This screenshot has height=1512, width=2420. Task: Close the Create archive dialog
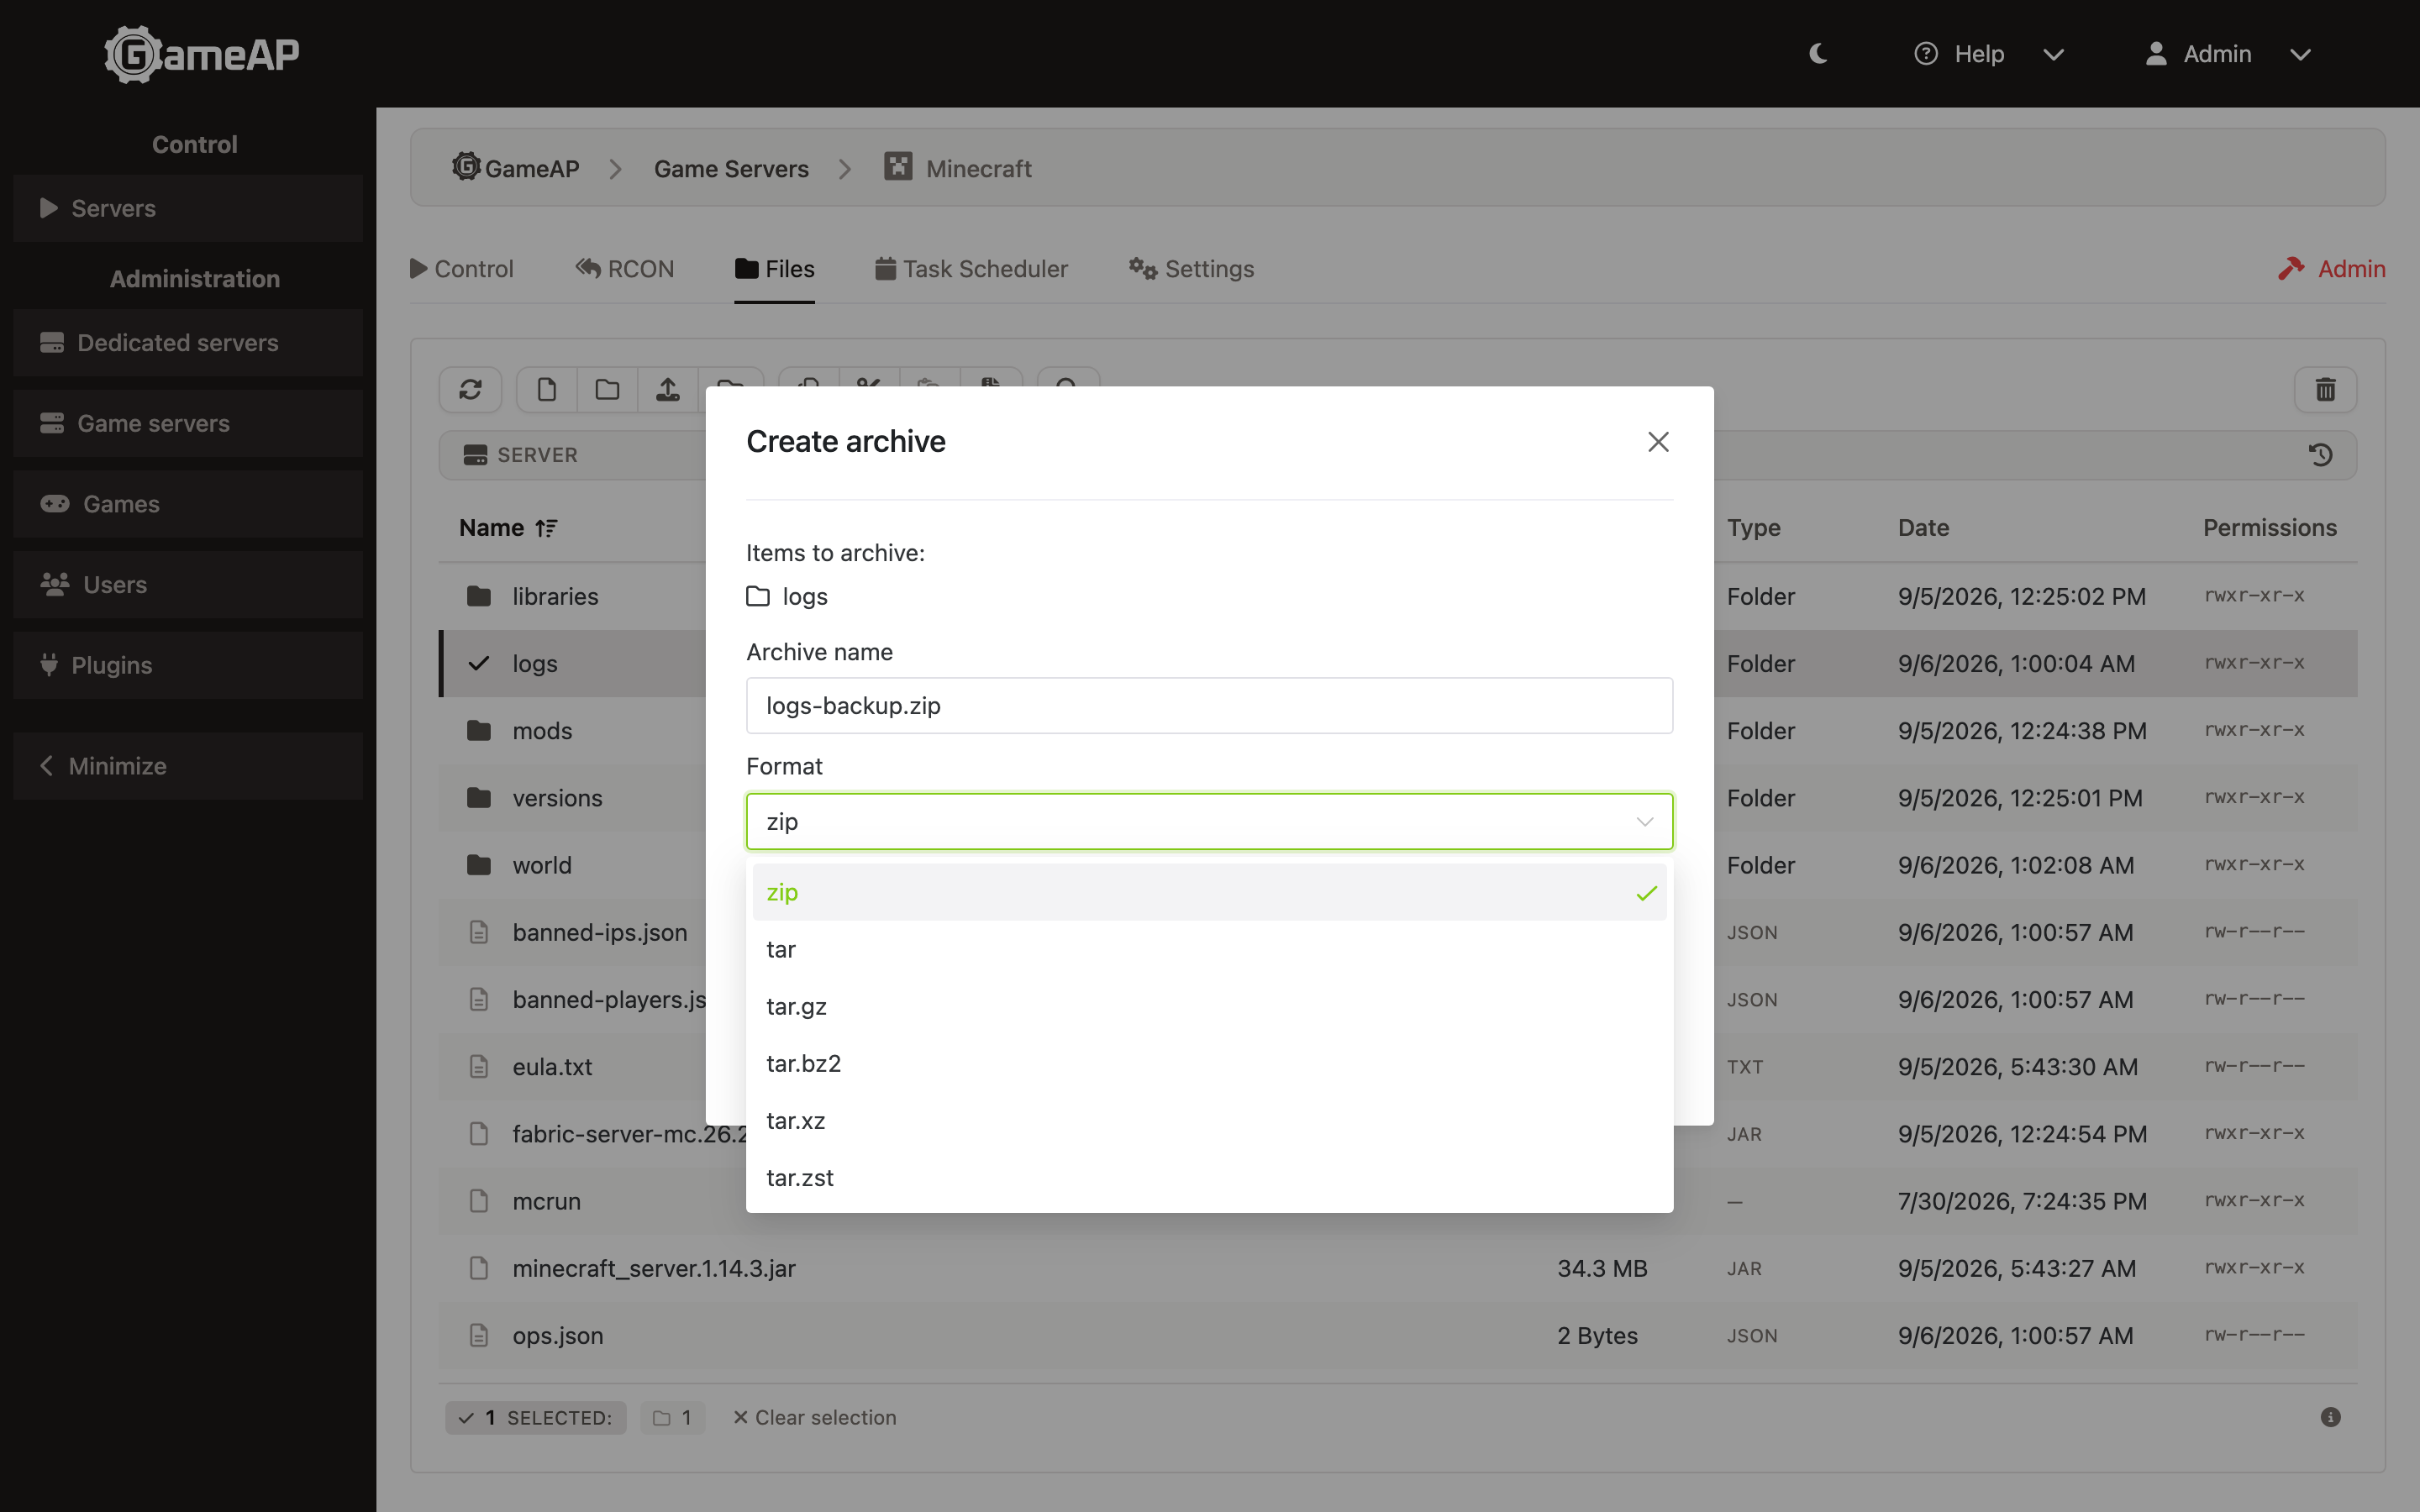point(1658,442)
